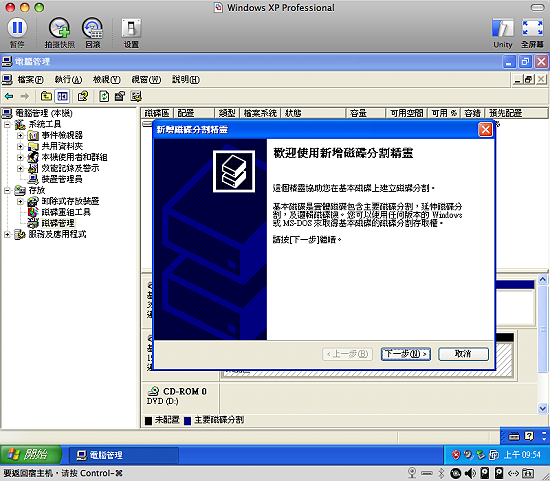The width and height of the screenshot is (550, 481).
Task: Click the VMware tools tray icon
Action: (x=494, y=455)
